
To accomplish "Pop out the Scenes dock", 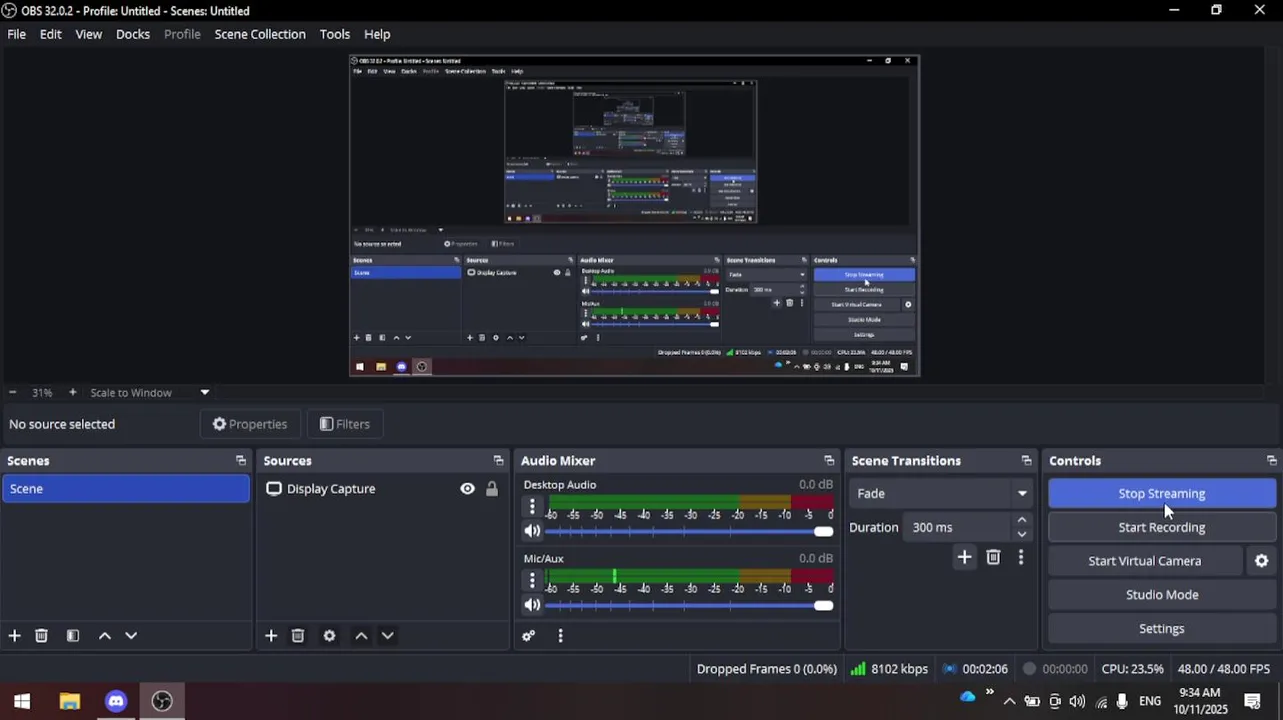I will coord(241,461).
